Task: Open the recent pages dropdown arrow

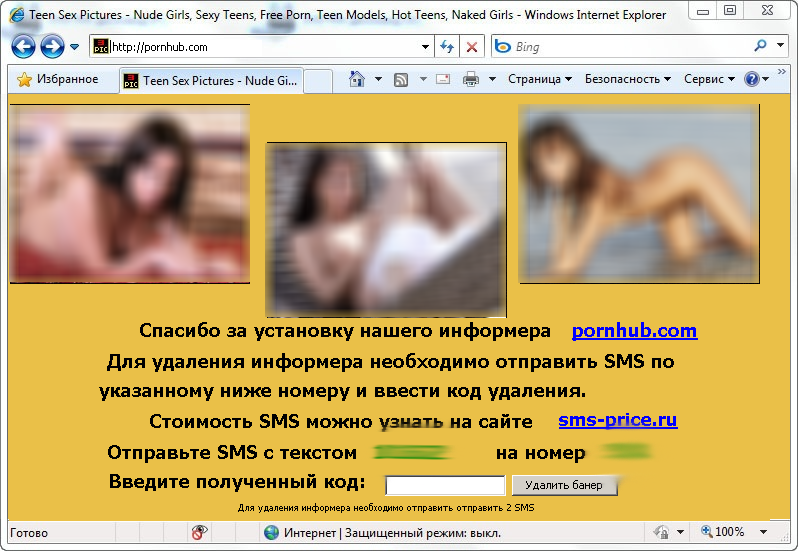Action: click(x=74, y=47)
